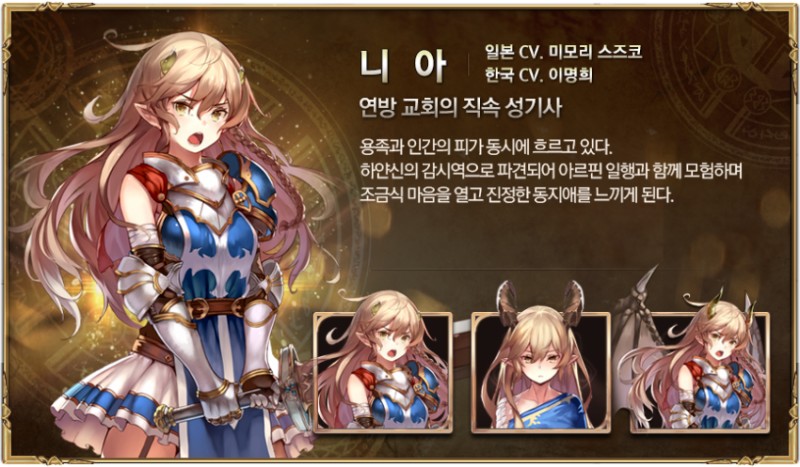The image size is (800, 467).
Task: Select the horned Nia thumbnail in blue robe
Action: (541, 373)
